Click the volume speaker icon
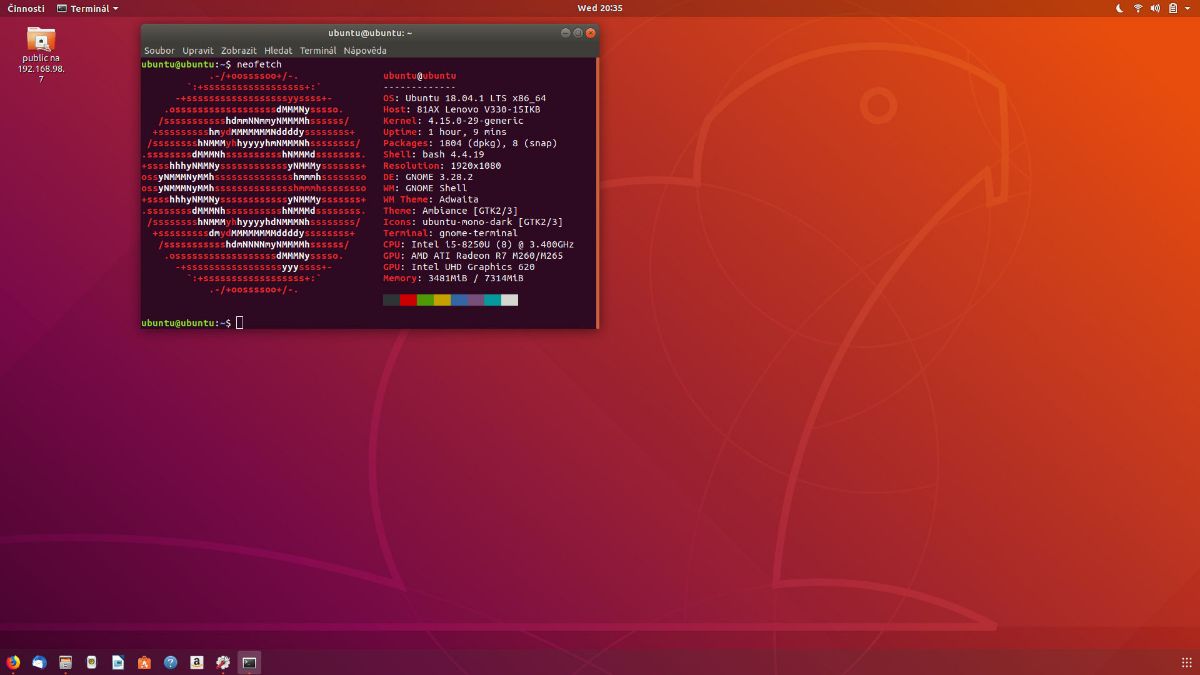 [x=1156, y=8]
